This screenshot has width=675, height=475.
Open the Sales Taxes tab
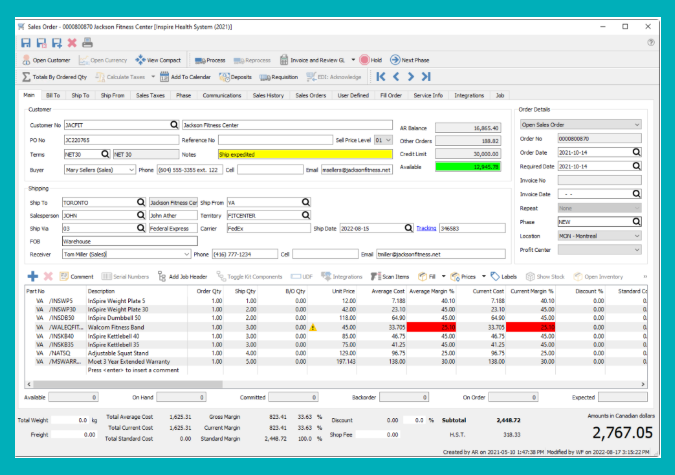coord(150,95)
